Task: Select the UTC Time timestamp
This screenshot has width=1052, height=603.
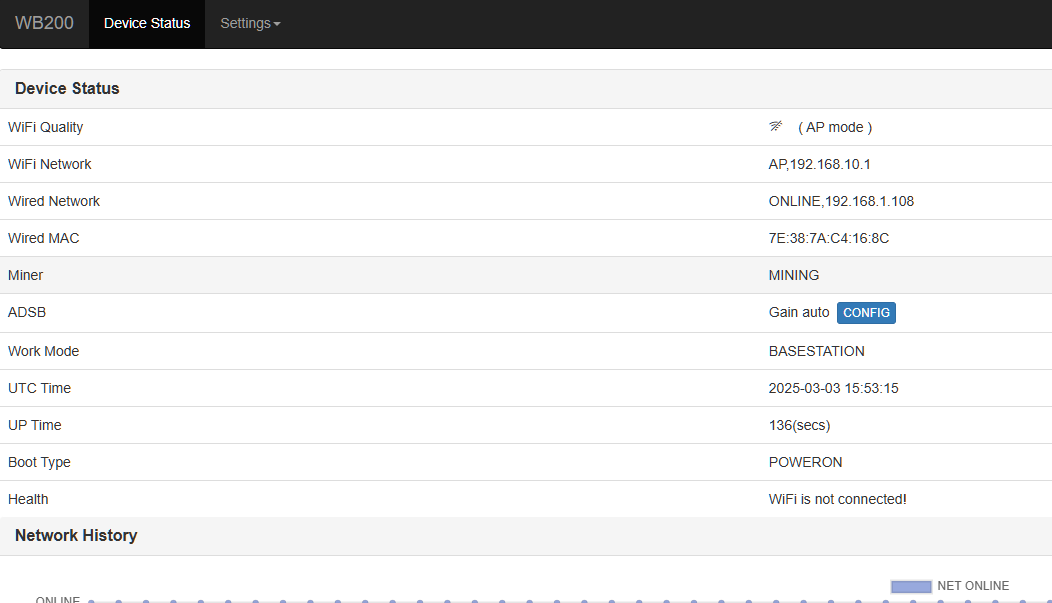Action: tap(833, 388)
